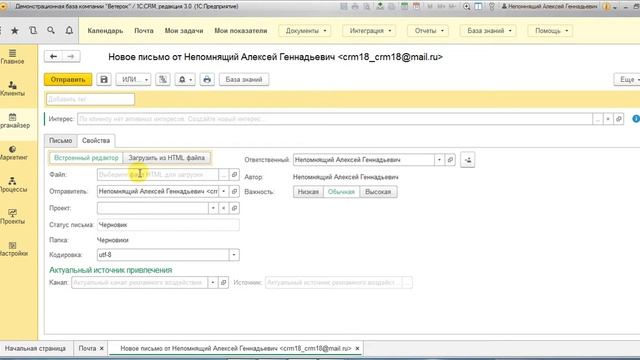Open the Отправитель linked record icon

(234, 191)
